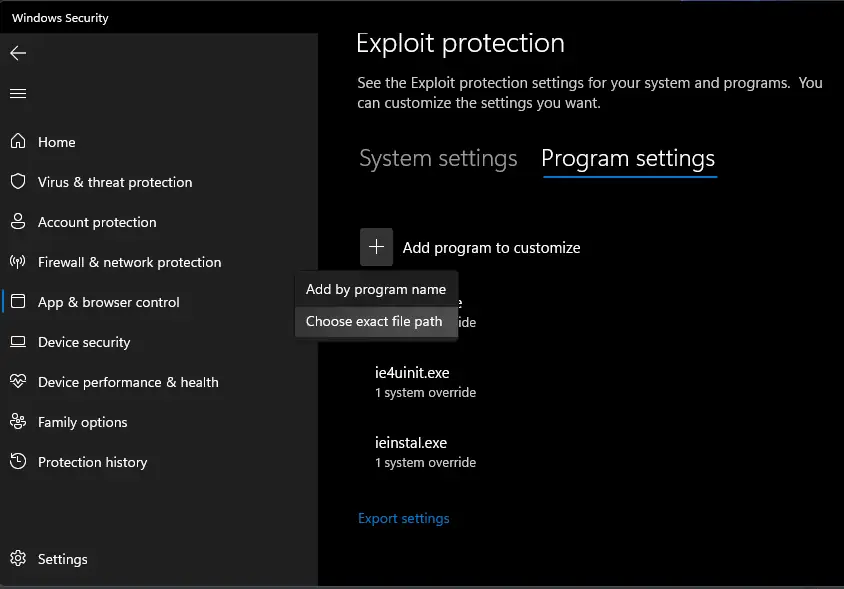The width and height of the screenshot is (844, 589).
Task: Open Settings at sidebar bottom
Action: pos(62,559)
